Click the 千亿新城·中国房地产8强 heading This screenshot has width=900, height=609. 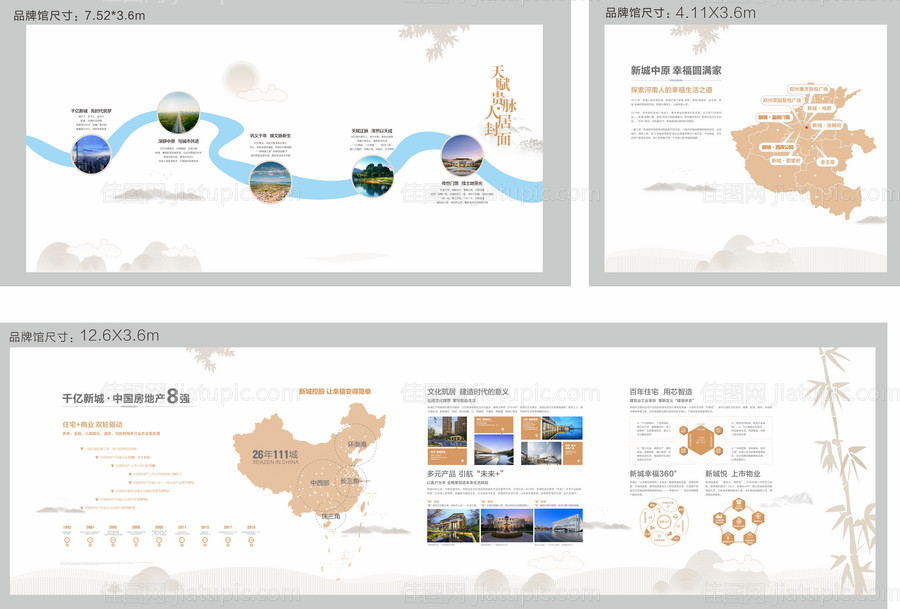(126, 398)
